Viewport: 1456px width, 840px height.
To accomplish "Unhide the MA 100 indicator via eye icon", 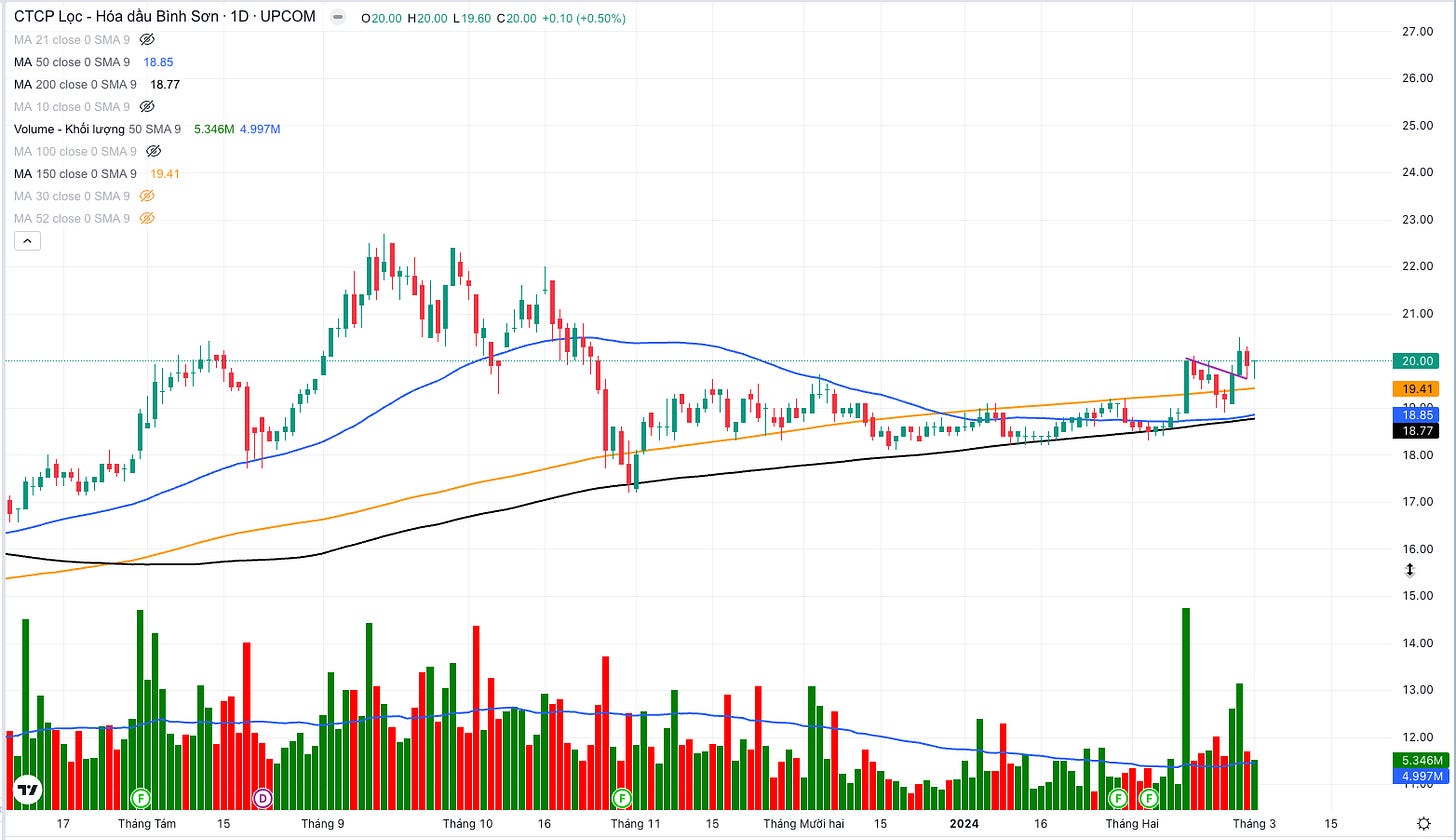I will click(x=153, y=152).
